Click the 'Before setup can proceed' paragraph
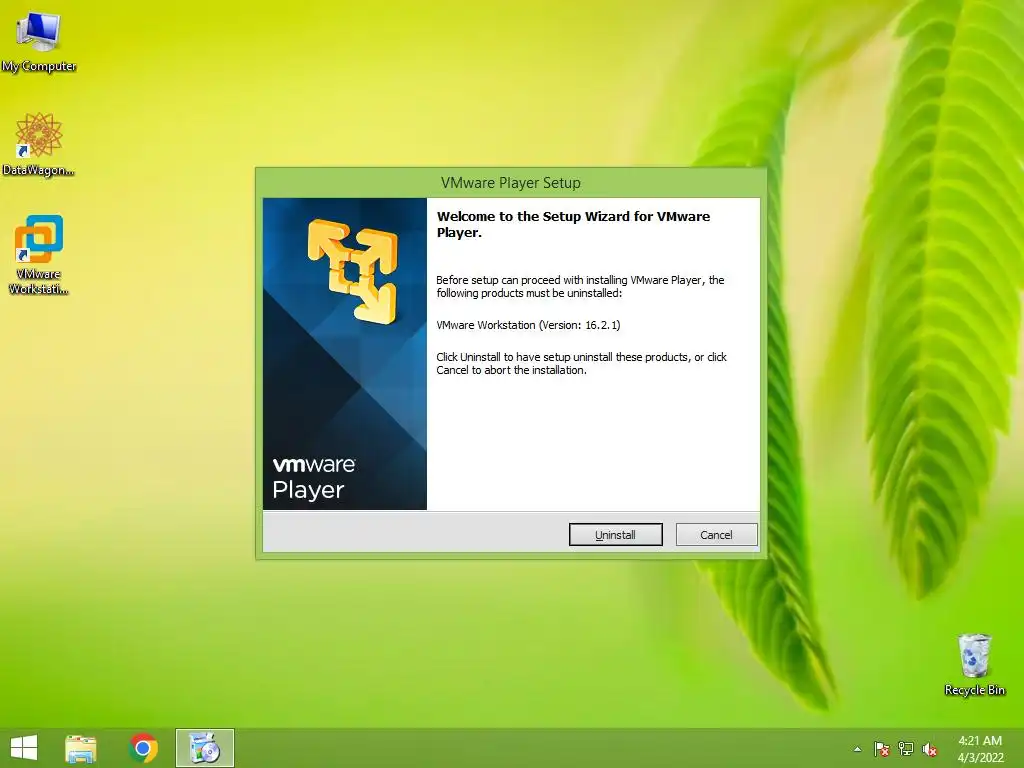Image resolution: width=1024 pixels, height=768 pixels. tap(580, 286)
